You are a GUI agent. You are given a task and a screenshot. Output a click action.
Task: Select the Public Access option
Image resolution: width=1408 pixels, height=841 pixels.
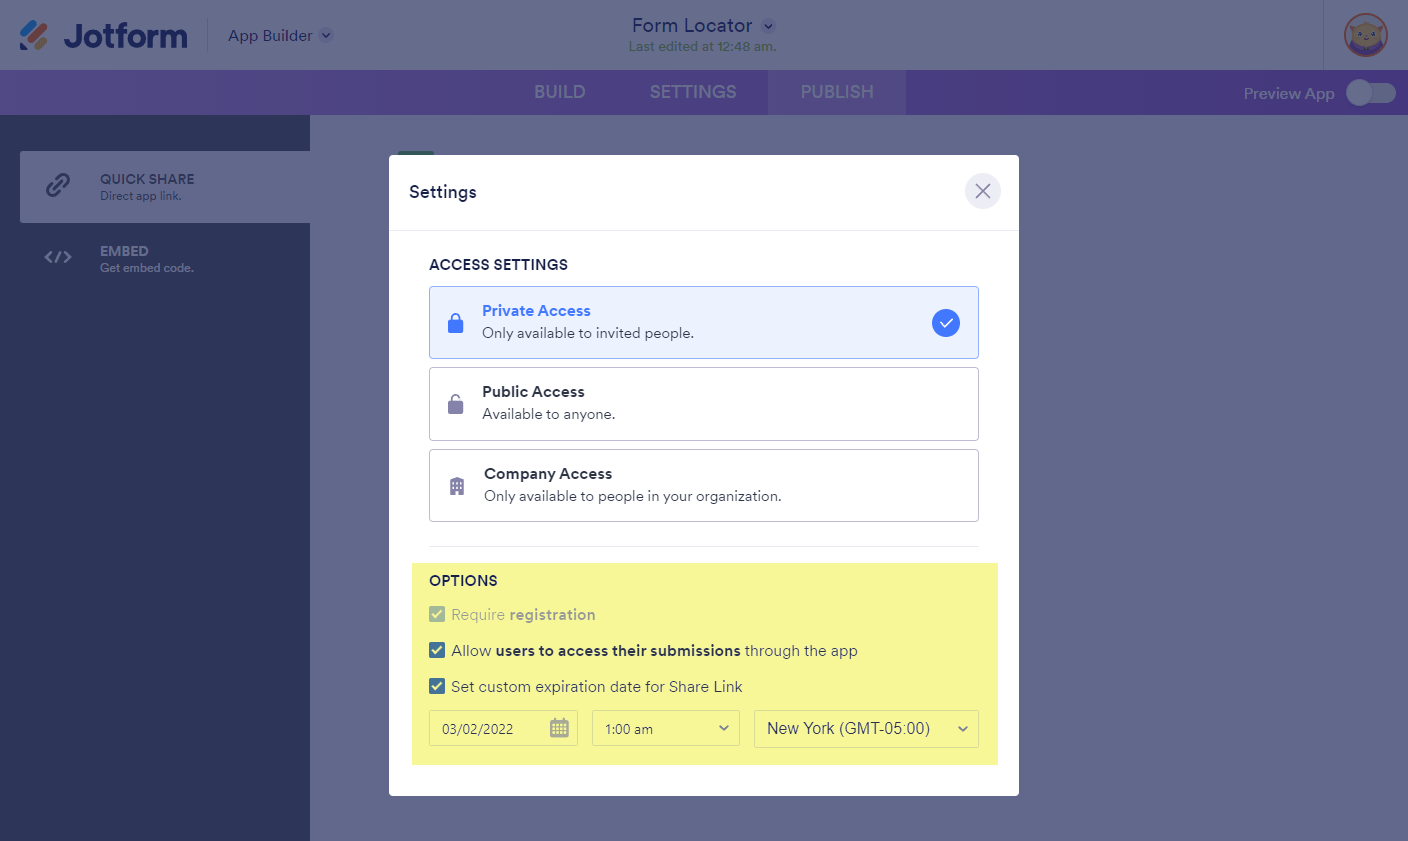click(703, 404)
